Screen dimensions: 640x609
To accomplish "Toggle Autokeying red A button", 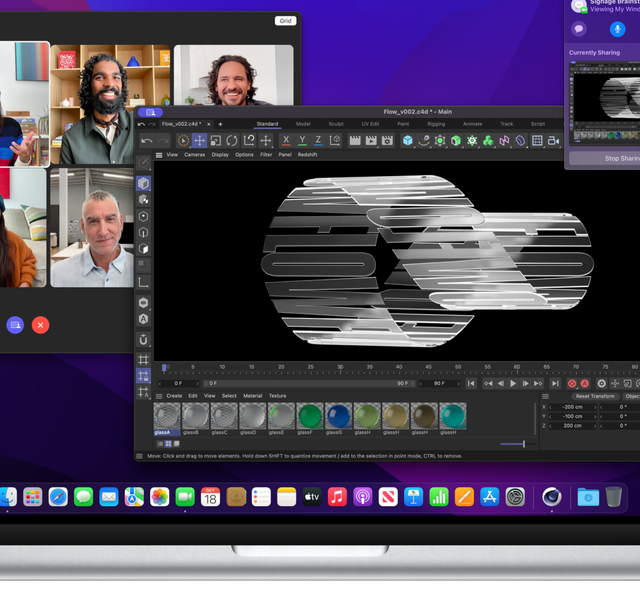I will 585,383.
